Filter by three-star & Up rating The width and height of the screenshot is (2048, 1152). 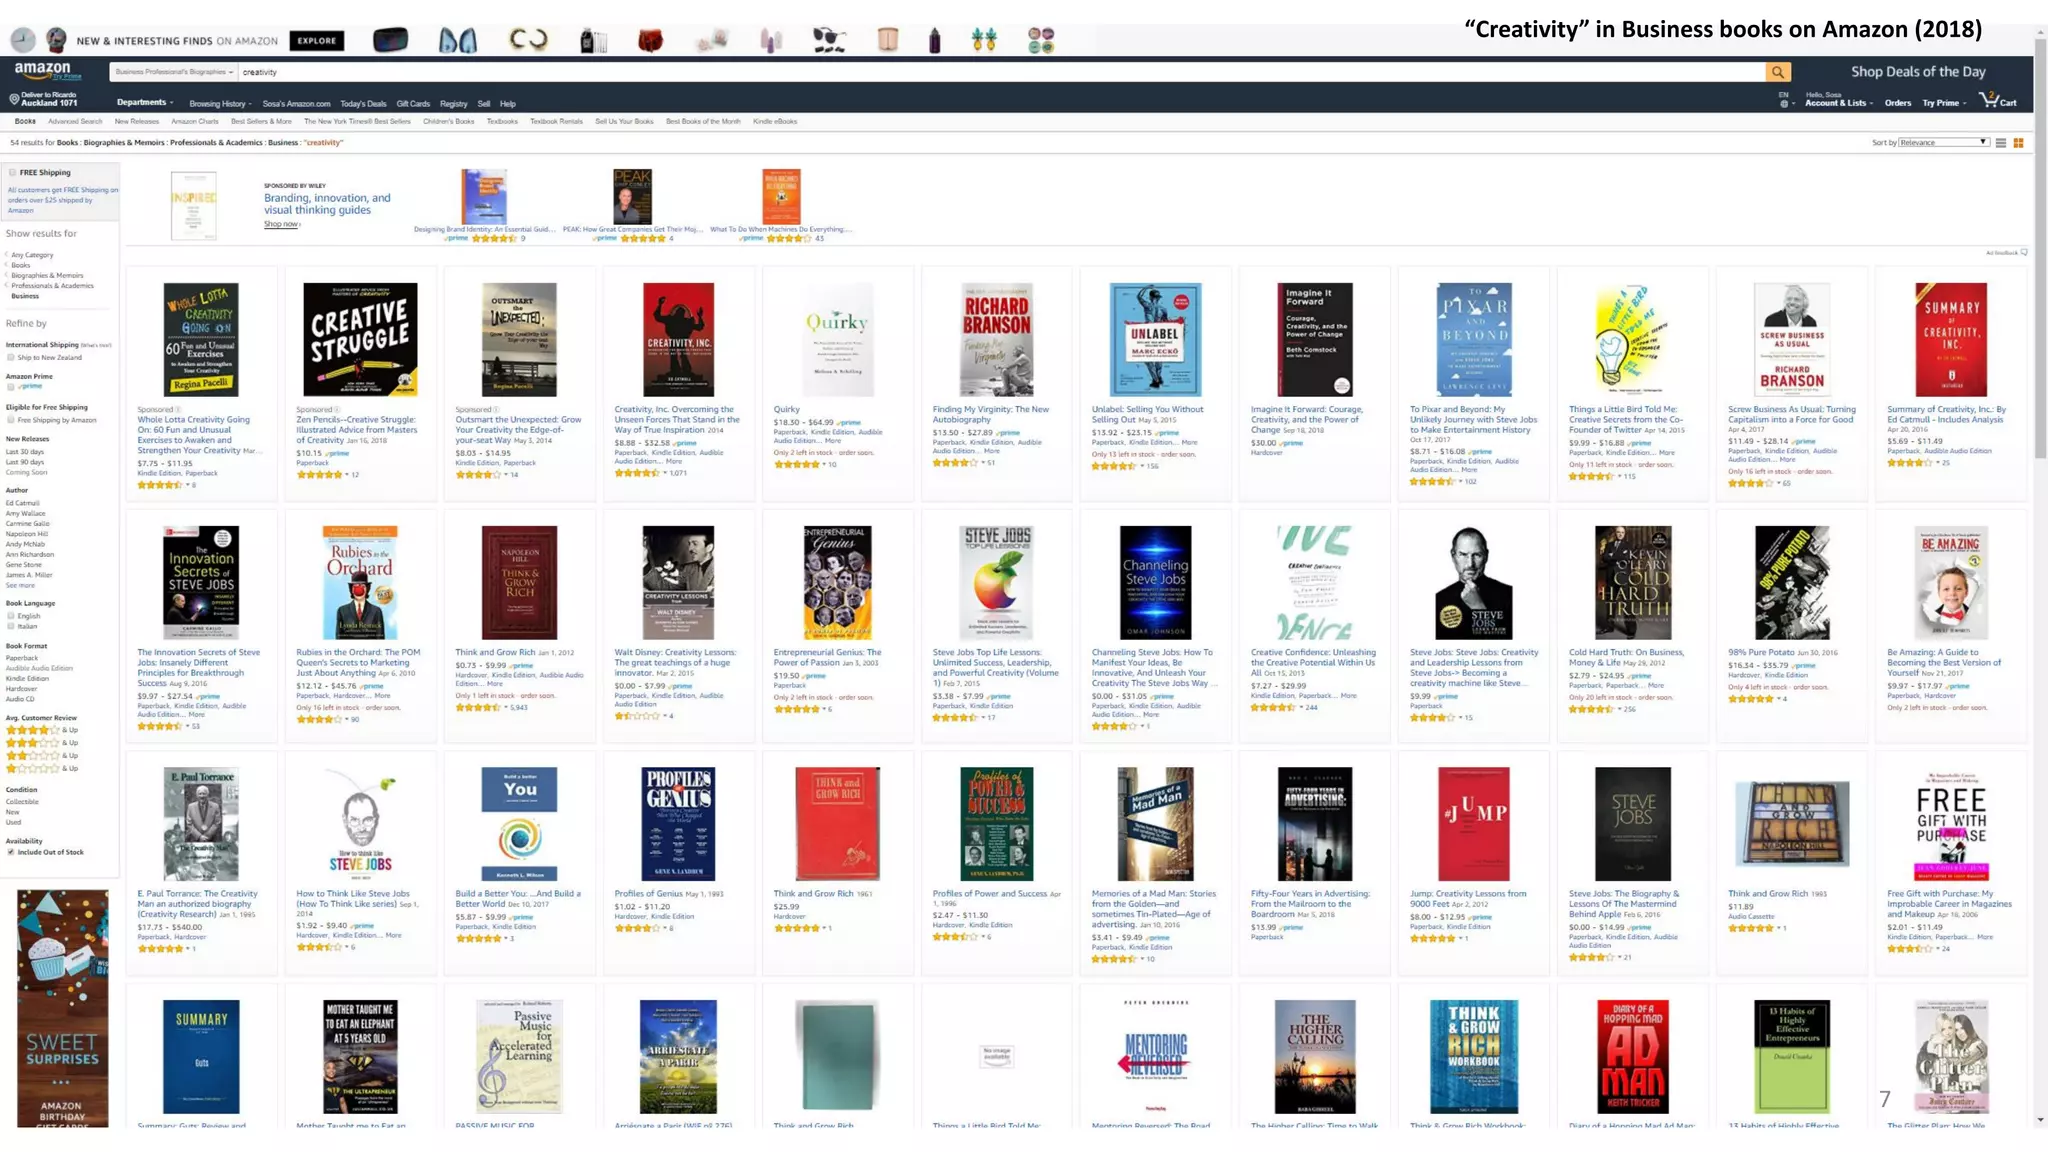[x=42, y=743]
